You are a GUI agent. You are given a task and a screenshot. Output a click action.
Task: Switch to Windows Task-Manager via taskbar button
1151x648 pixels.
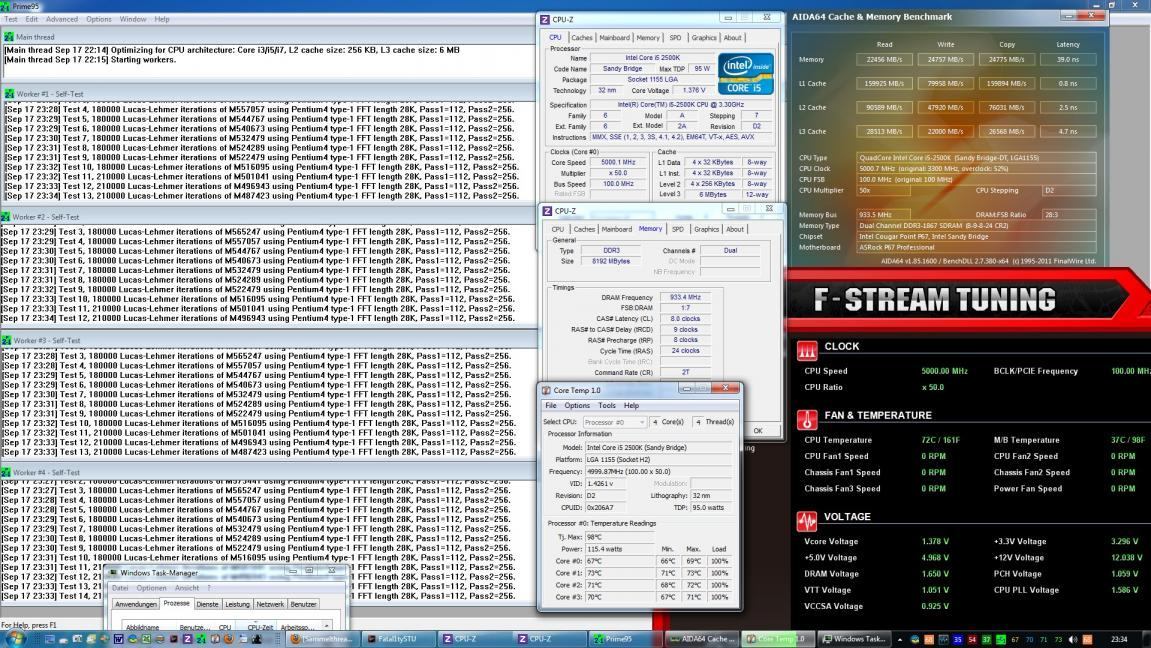pos(855,639)
